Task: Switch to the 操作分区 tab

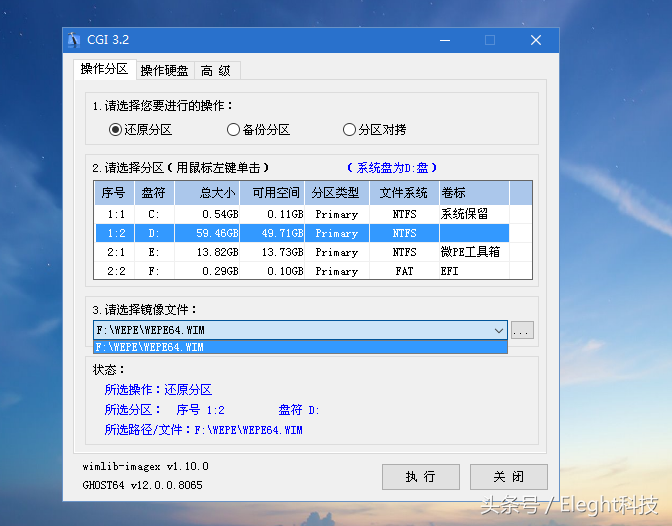Action: coord(104,69)
